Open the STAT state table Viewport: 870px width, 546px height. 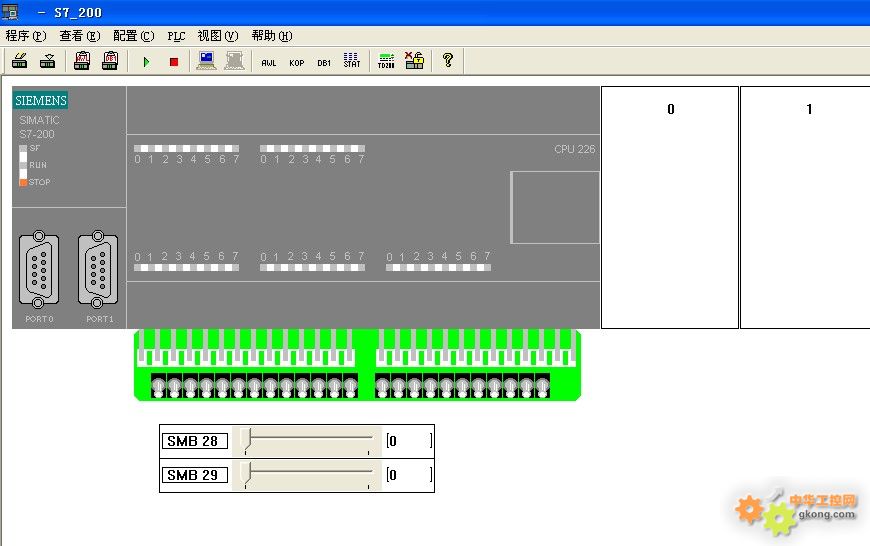point(352,60)
